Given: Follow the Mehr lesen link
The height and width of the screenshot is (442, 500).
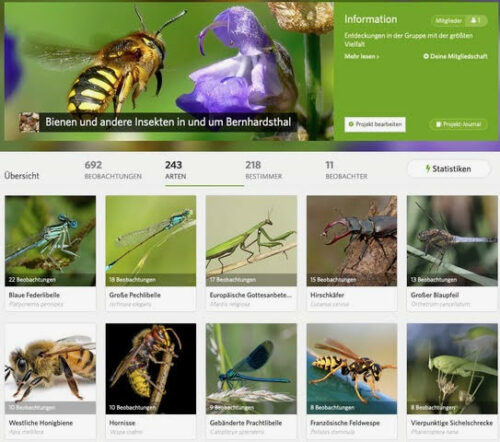Looking at the screenshot, I should (x=361, y=56).
